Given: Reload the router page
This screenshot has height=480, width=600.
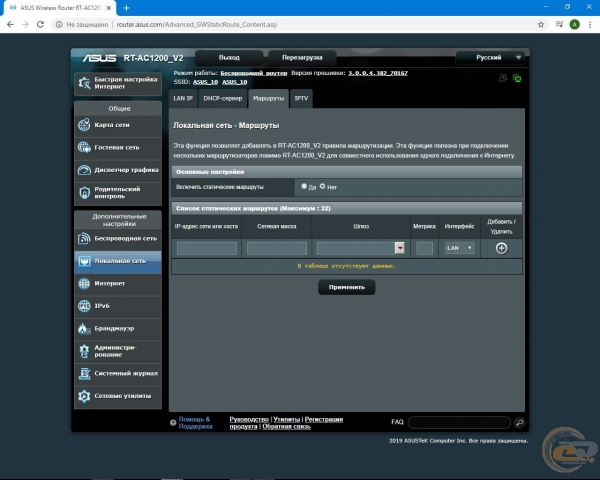Looking at the screenshot, I should 40,24.
